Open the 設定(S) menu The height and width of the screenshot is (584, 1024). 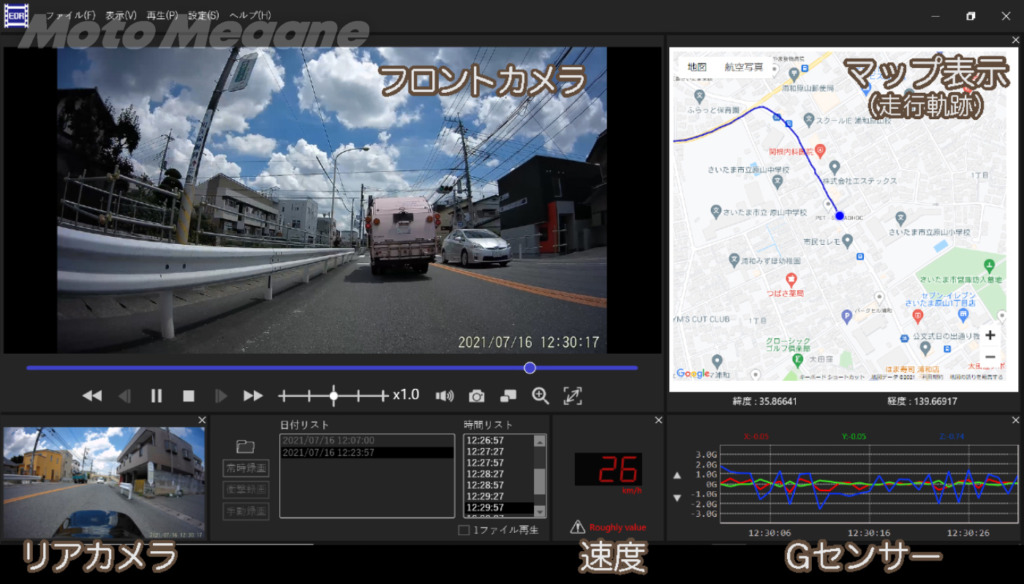coord(203,16)
